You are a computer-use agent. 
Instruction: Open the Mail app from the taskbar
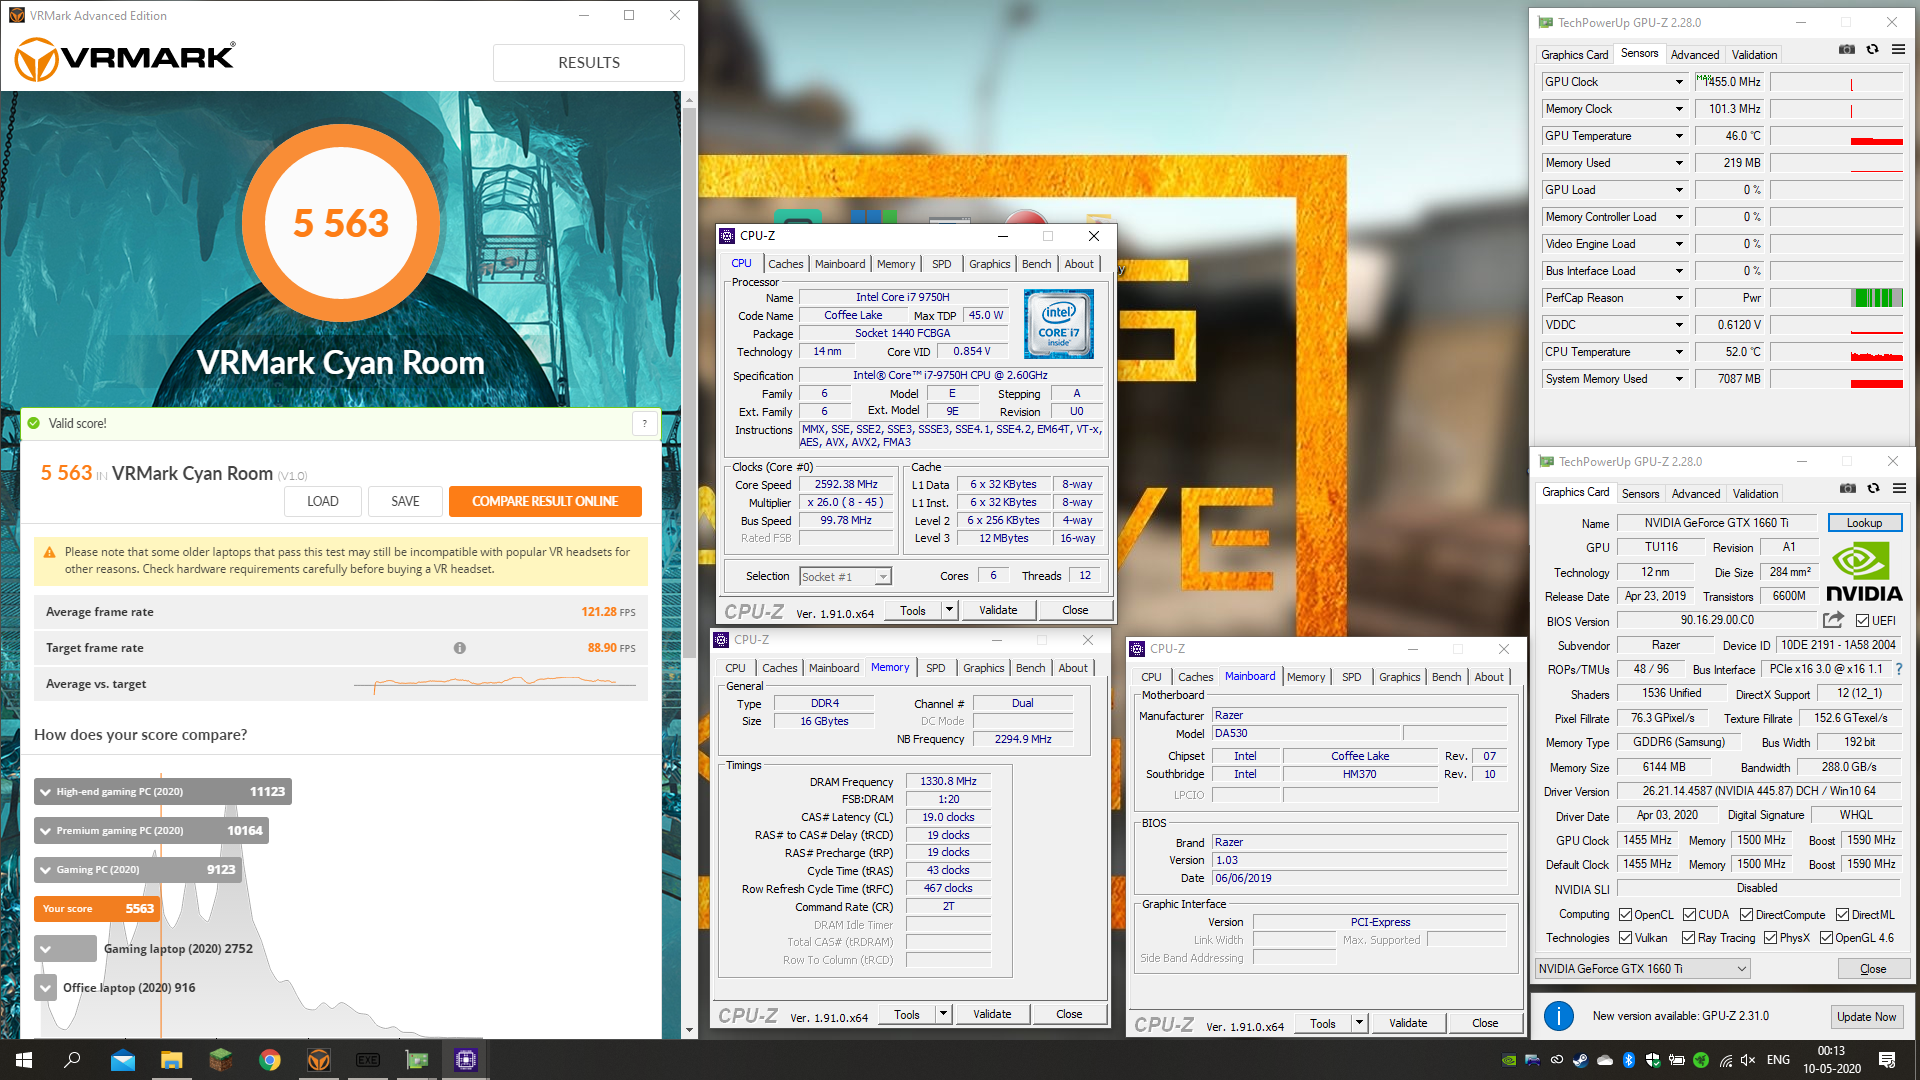point(123,1060)
